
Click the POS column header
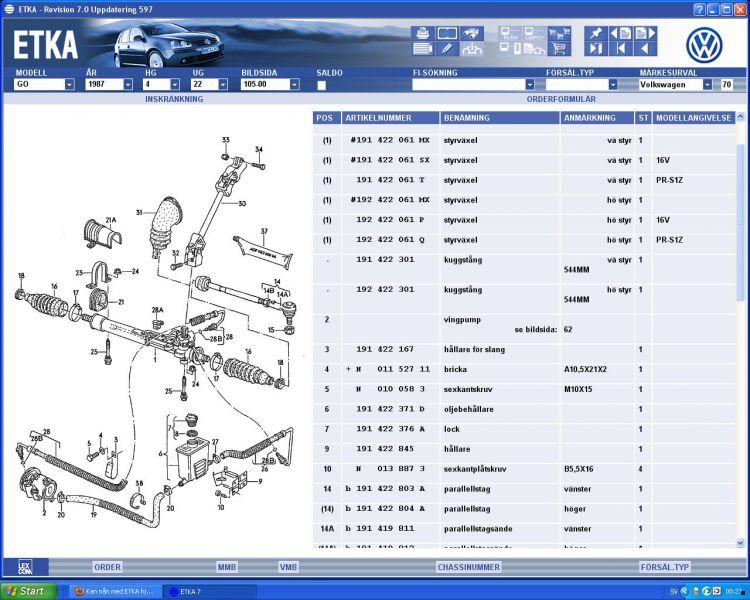click(327, 118)
